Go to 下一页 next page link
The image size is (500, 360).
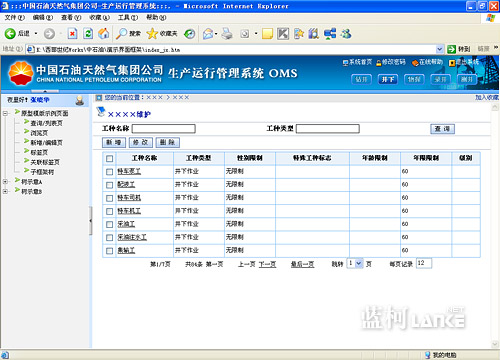[267, 264]
